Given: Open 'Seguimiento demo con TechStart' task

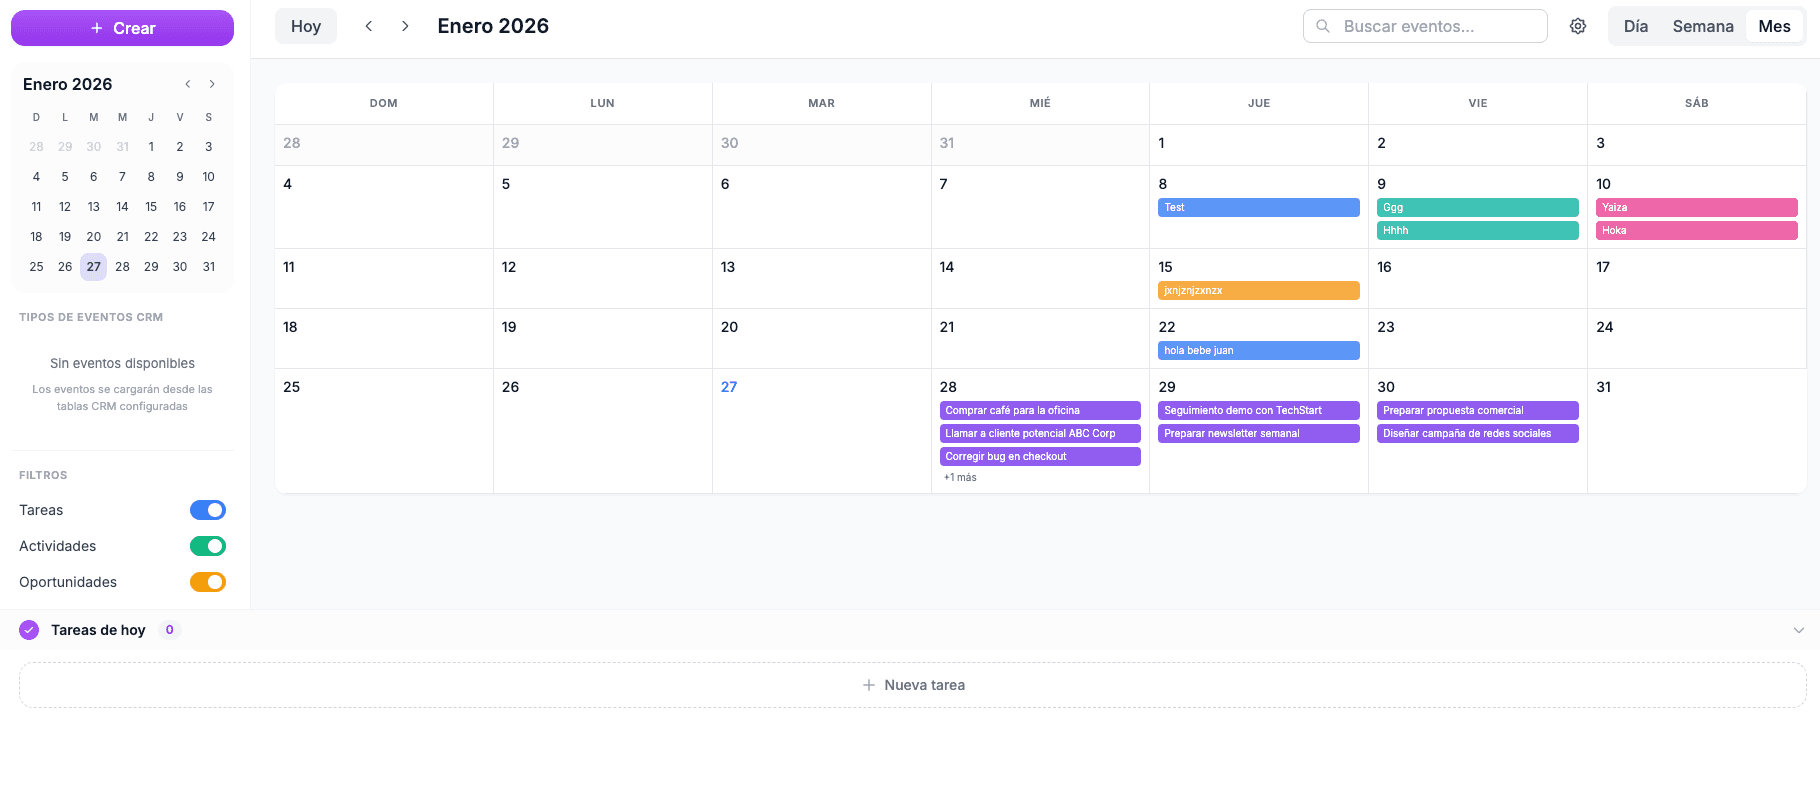Looking at the screenshot, I should pyautogui.click(x=1259, y=411).
